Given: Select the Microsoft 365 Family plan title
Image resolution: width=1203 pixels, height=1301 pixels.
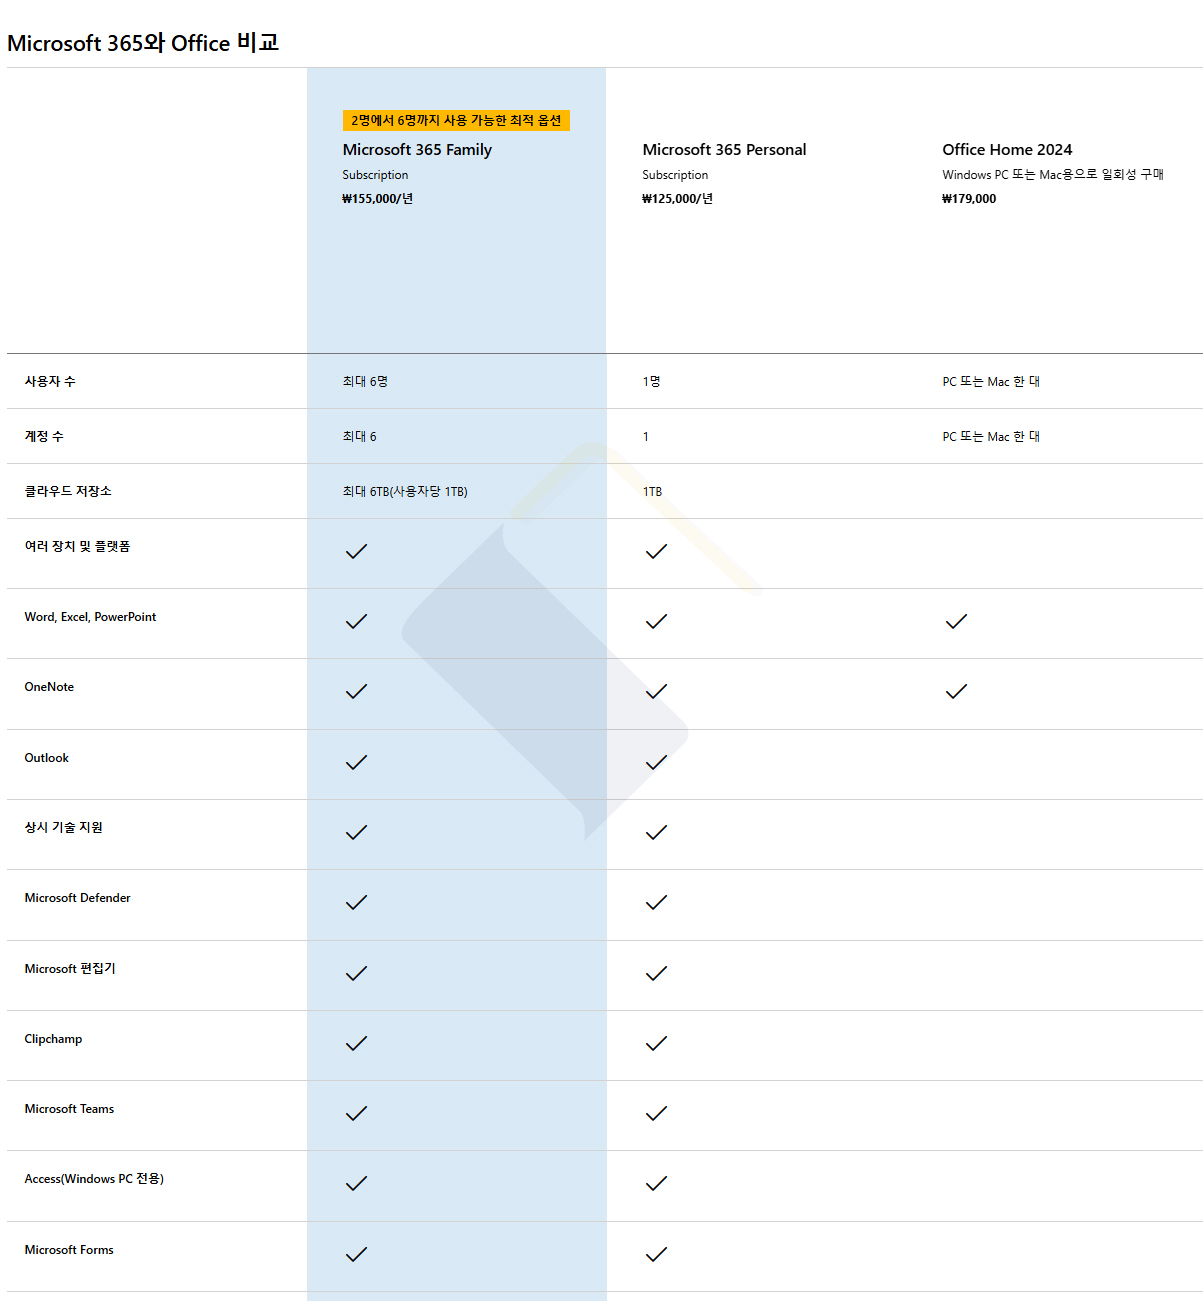Looking at the screenshot, I should pyautogui.click(x=417, y=150).
